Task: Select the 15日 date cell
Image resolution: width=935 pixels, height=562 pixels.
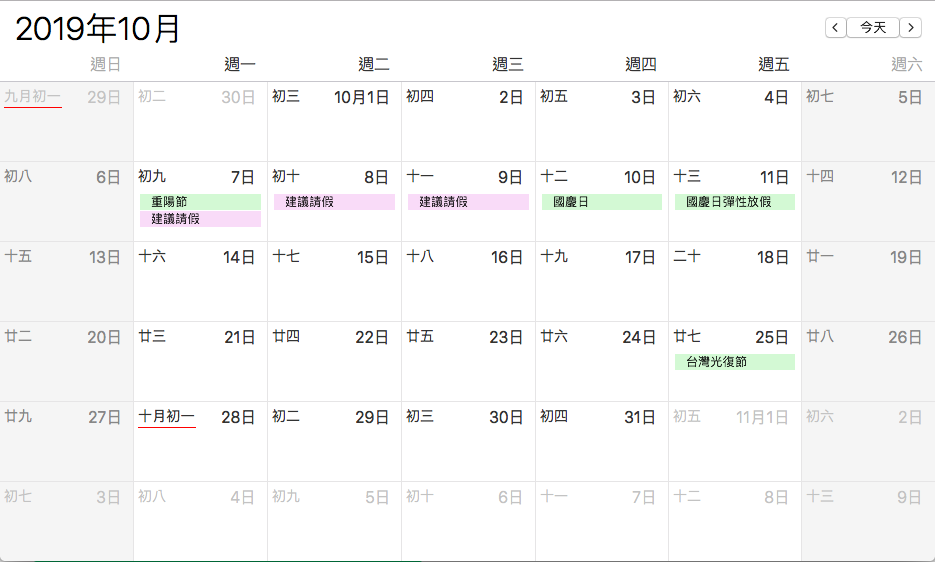Action: (x=335, y=282)
